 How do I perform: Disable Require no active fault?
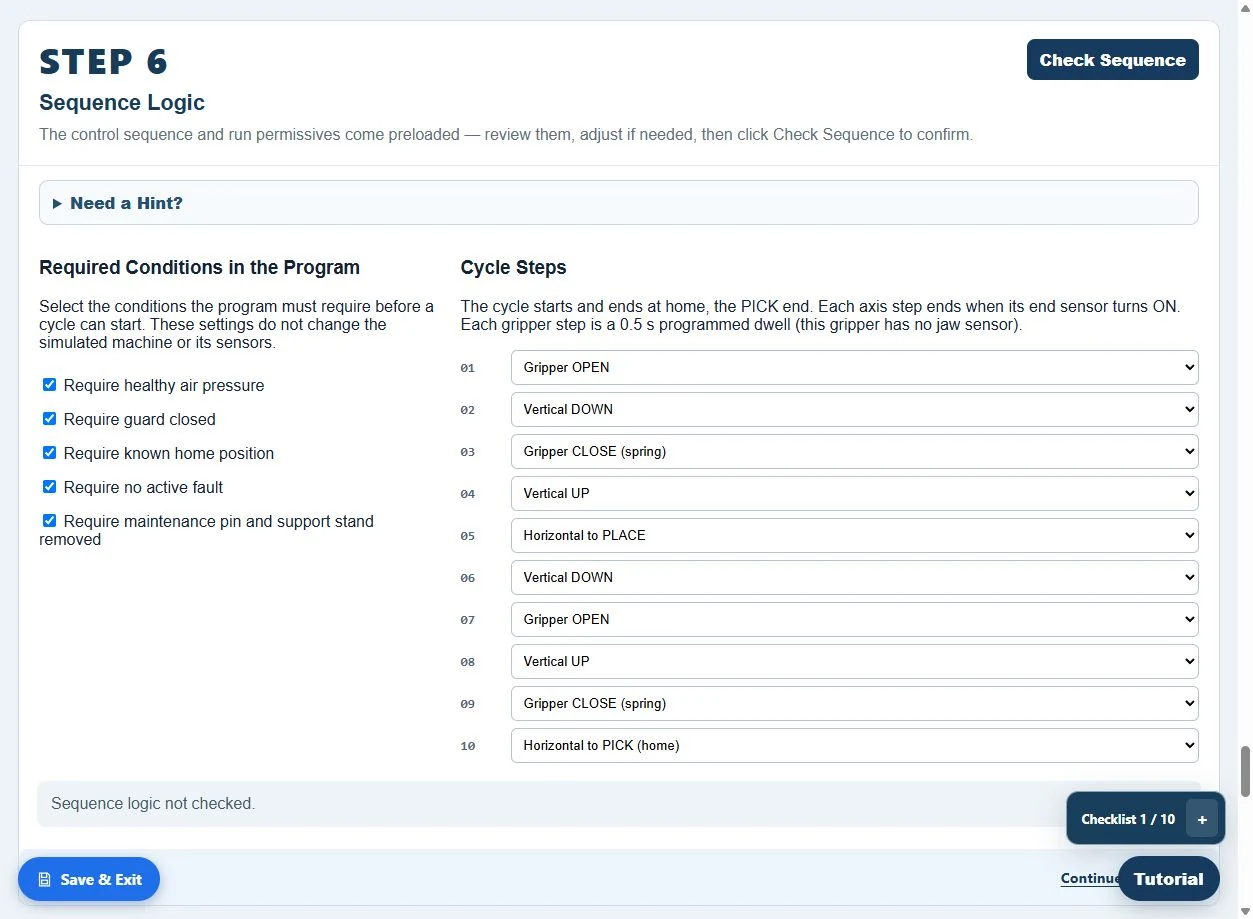[x=49, y=487]
